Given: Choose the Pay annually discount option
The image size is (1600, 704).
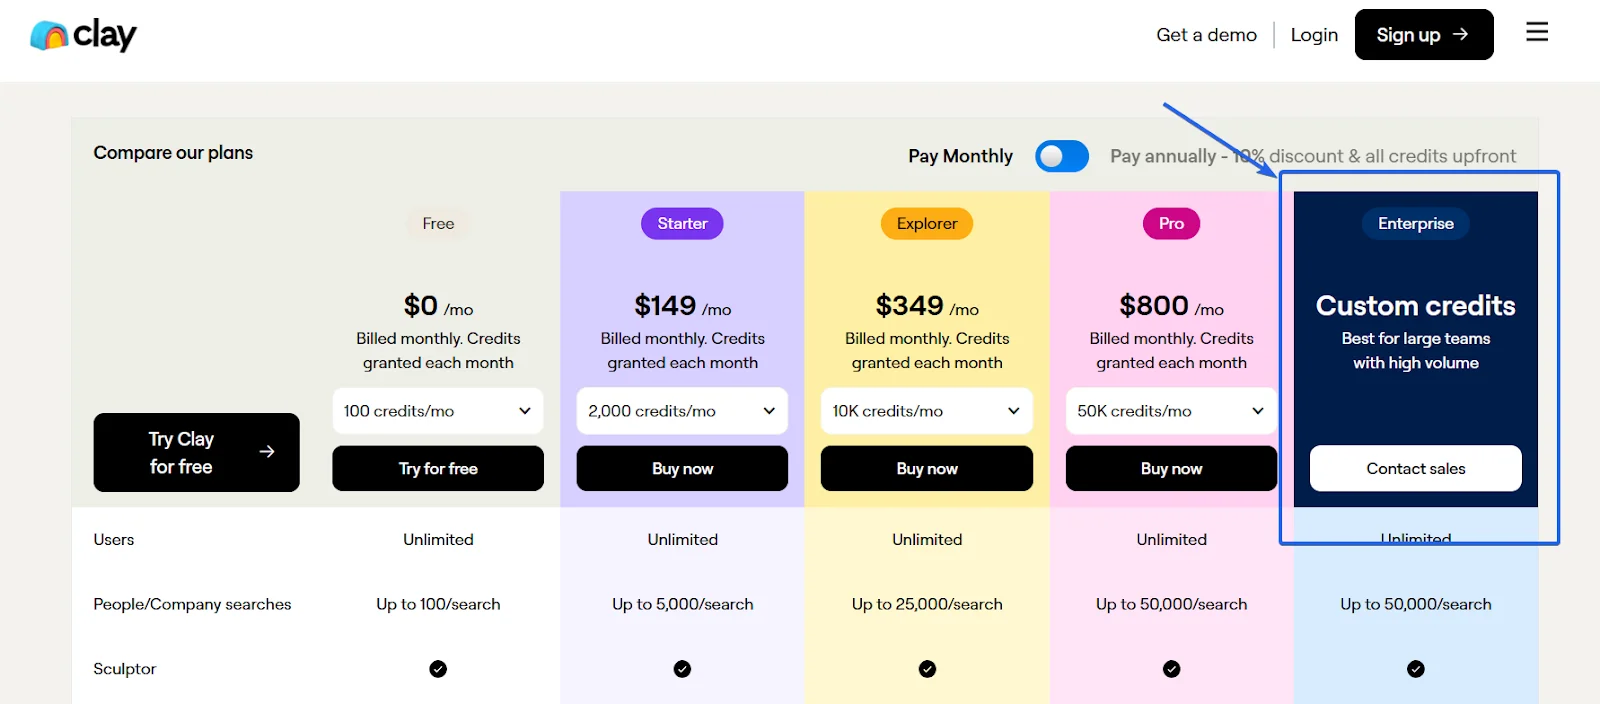Looking at the screenshot, I should [x=1312, y=156].
